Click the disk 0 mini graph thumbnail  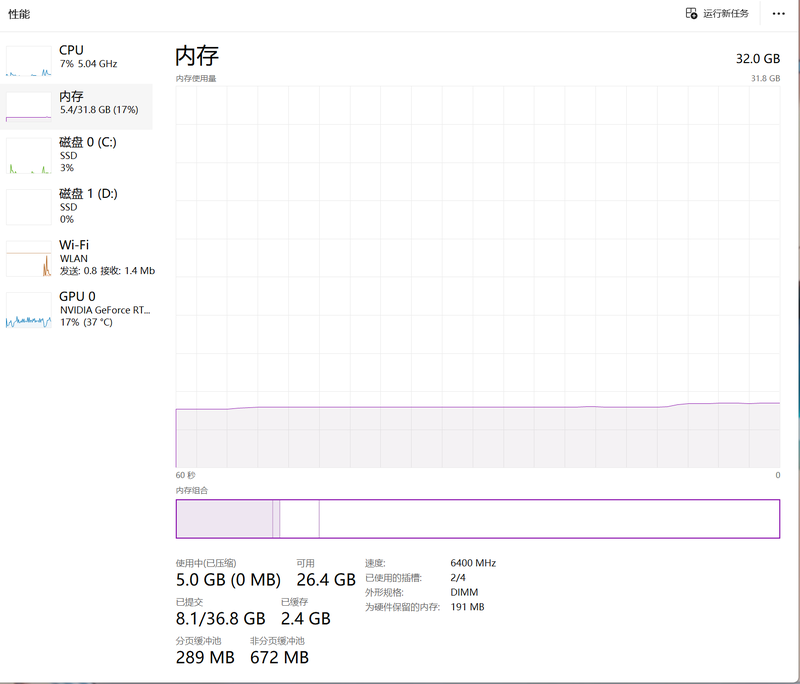(29, 156)
